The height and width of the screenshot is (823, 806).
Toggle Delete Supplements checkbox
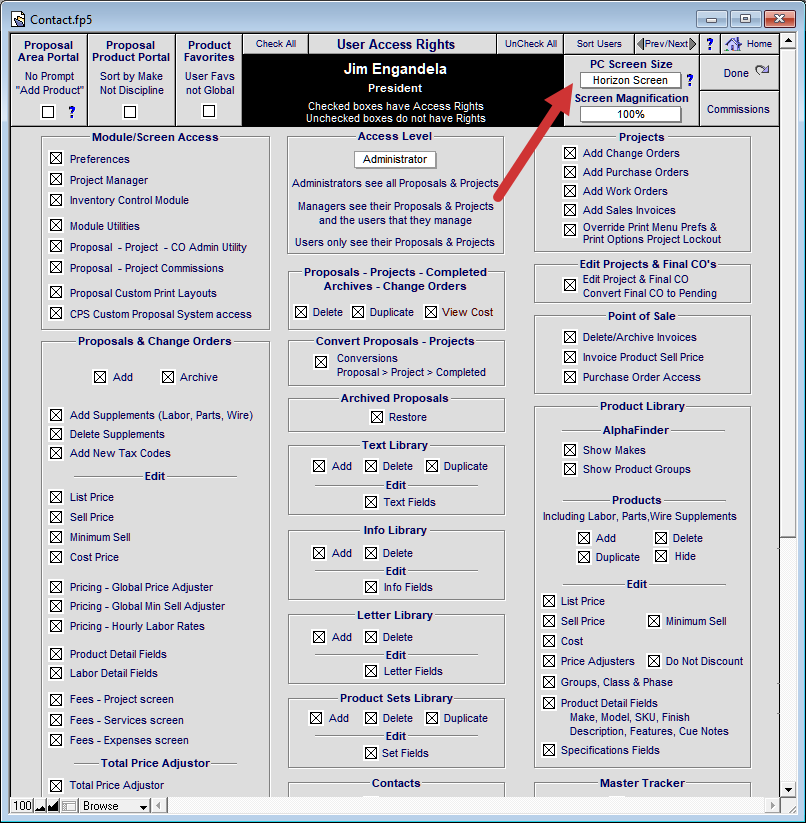(x=56, y=434)
